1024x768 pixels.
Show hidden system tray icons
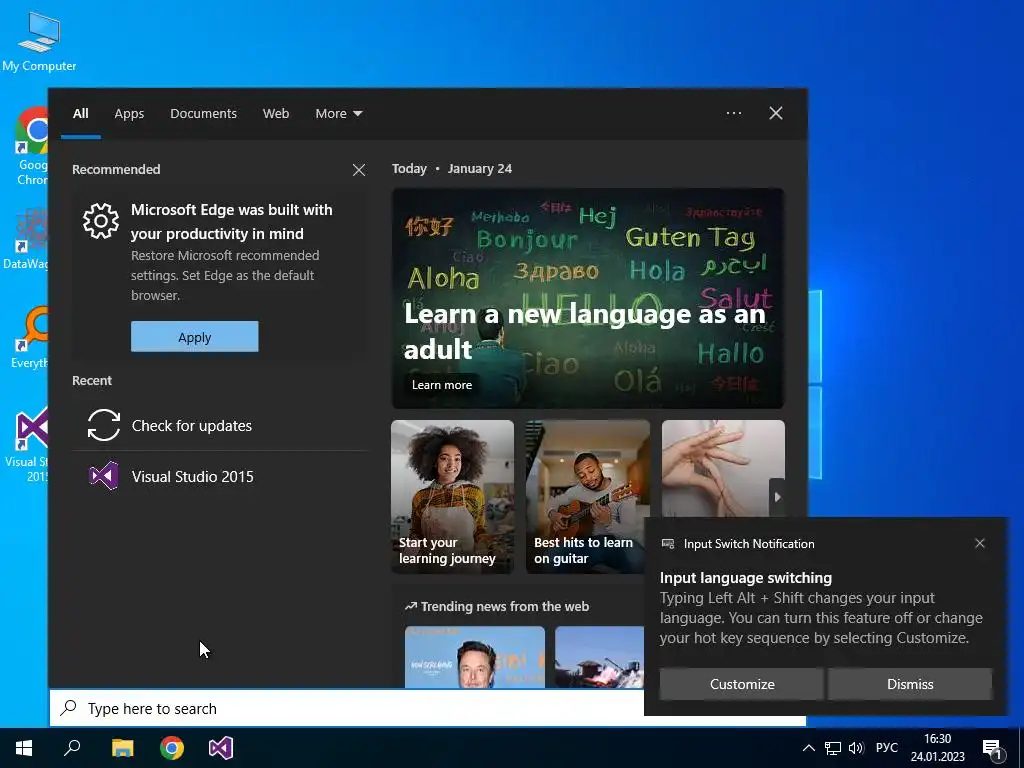(x=808, y=748)
